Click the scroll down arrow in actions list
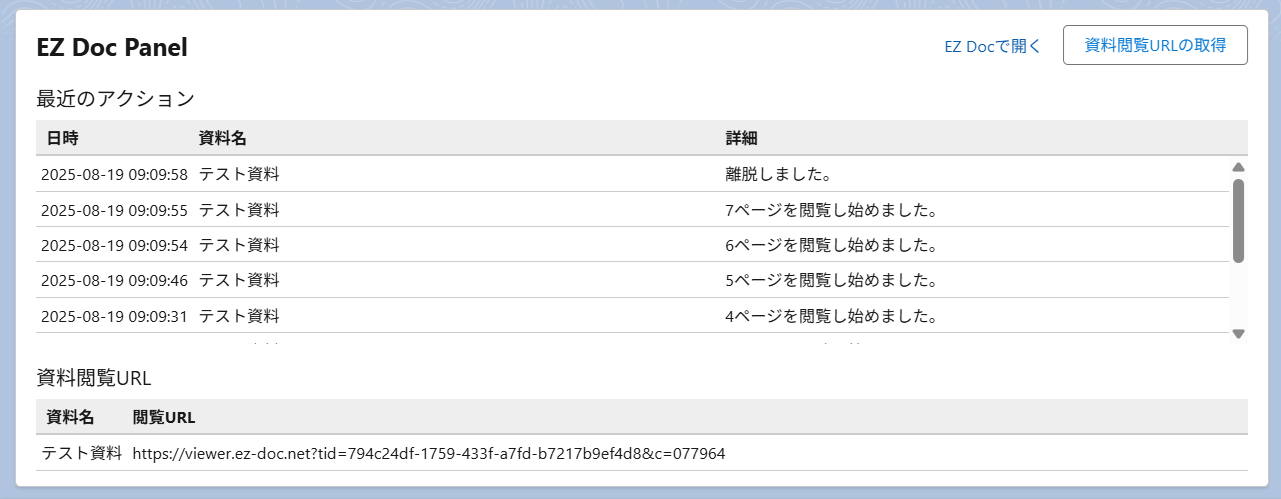 [x=1238, y=334]
